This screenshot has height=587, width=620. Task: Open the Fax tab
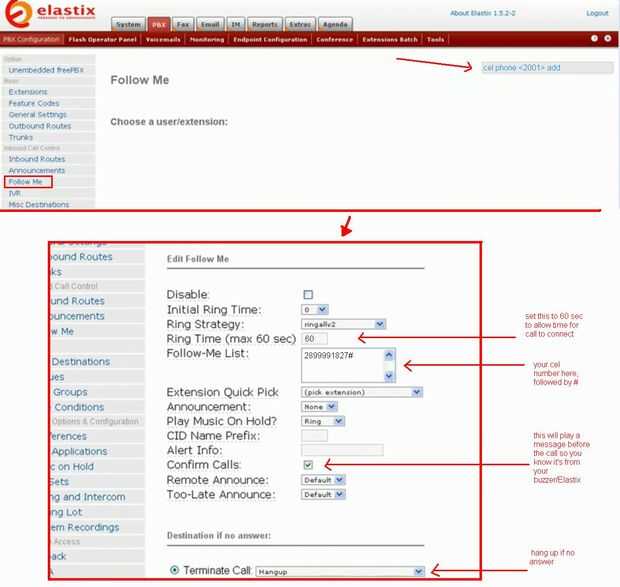pyautogui.click(x=183, y=24)
